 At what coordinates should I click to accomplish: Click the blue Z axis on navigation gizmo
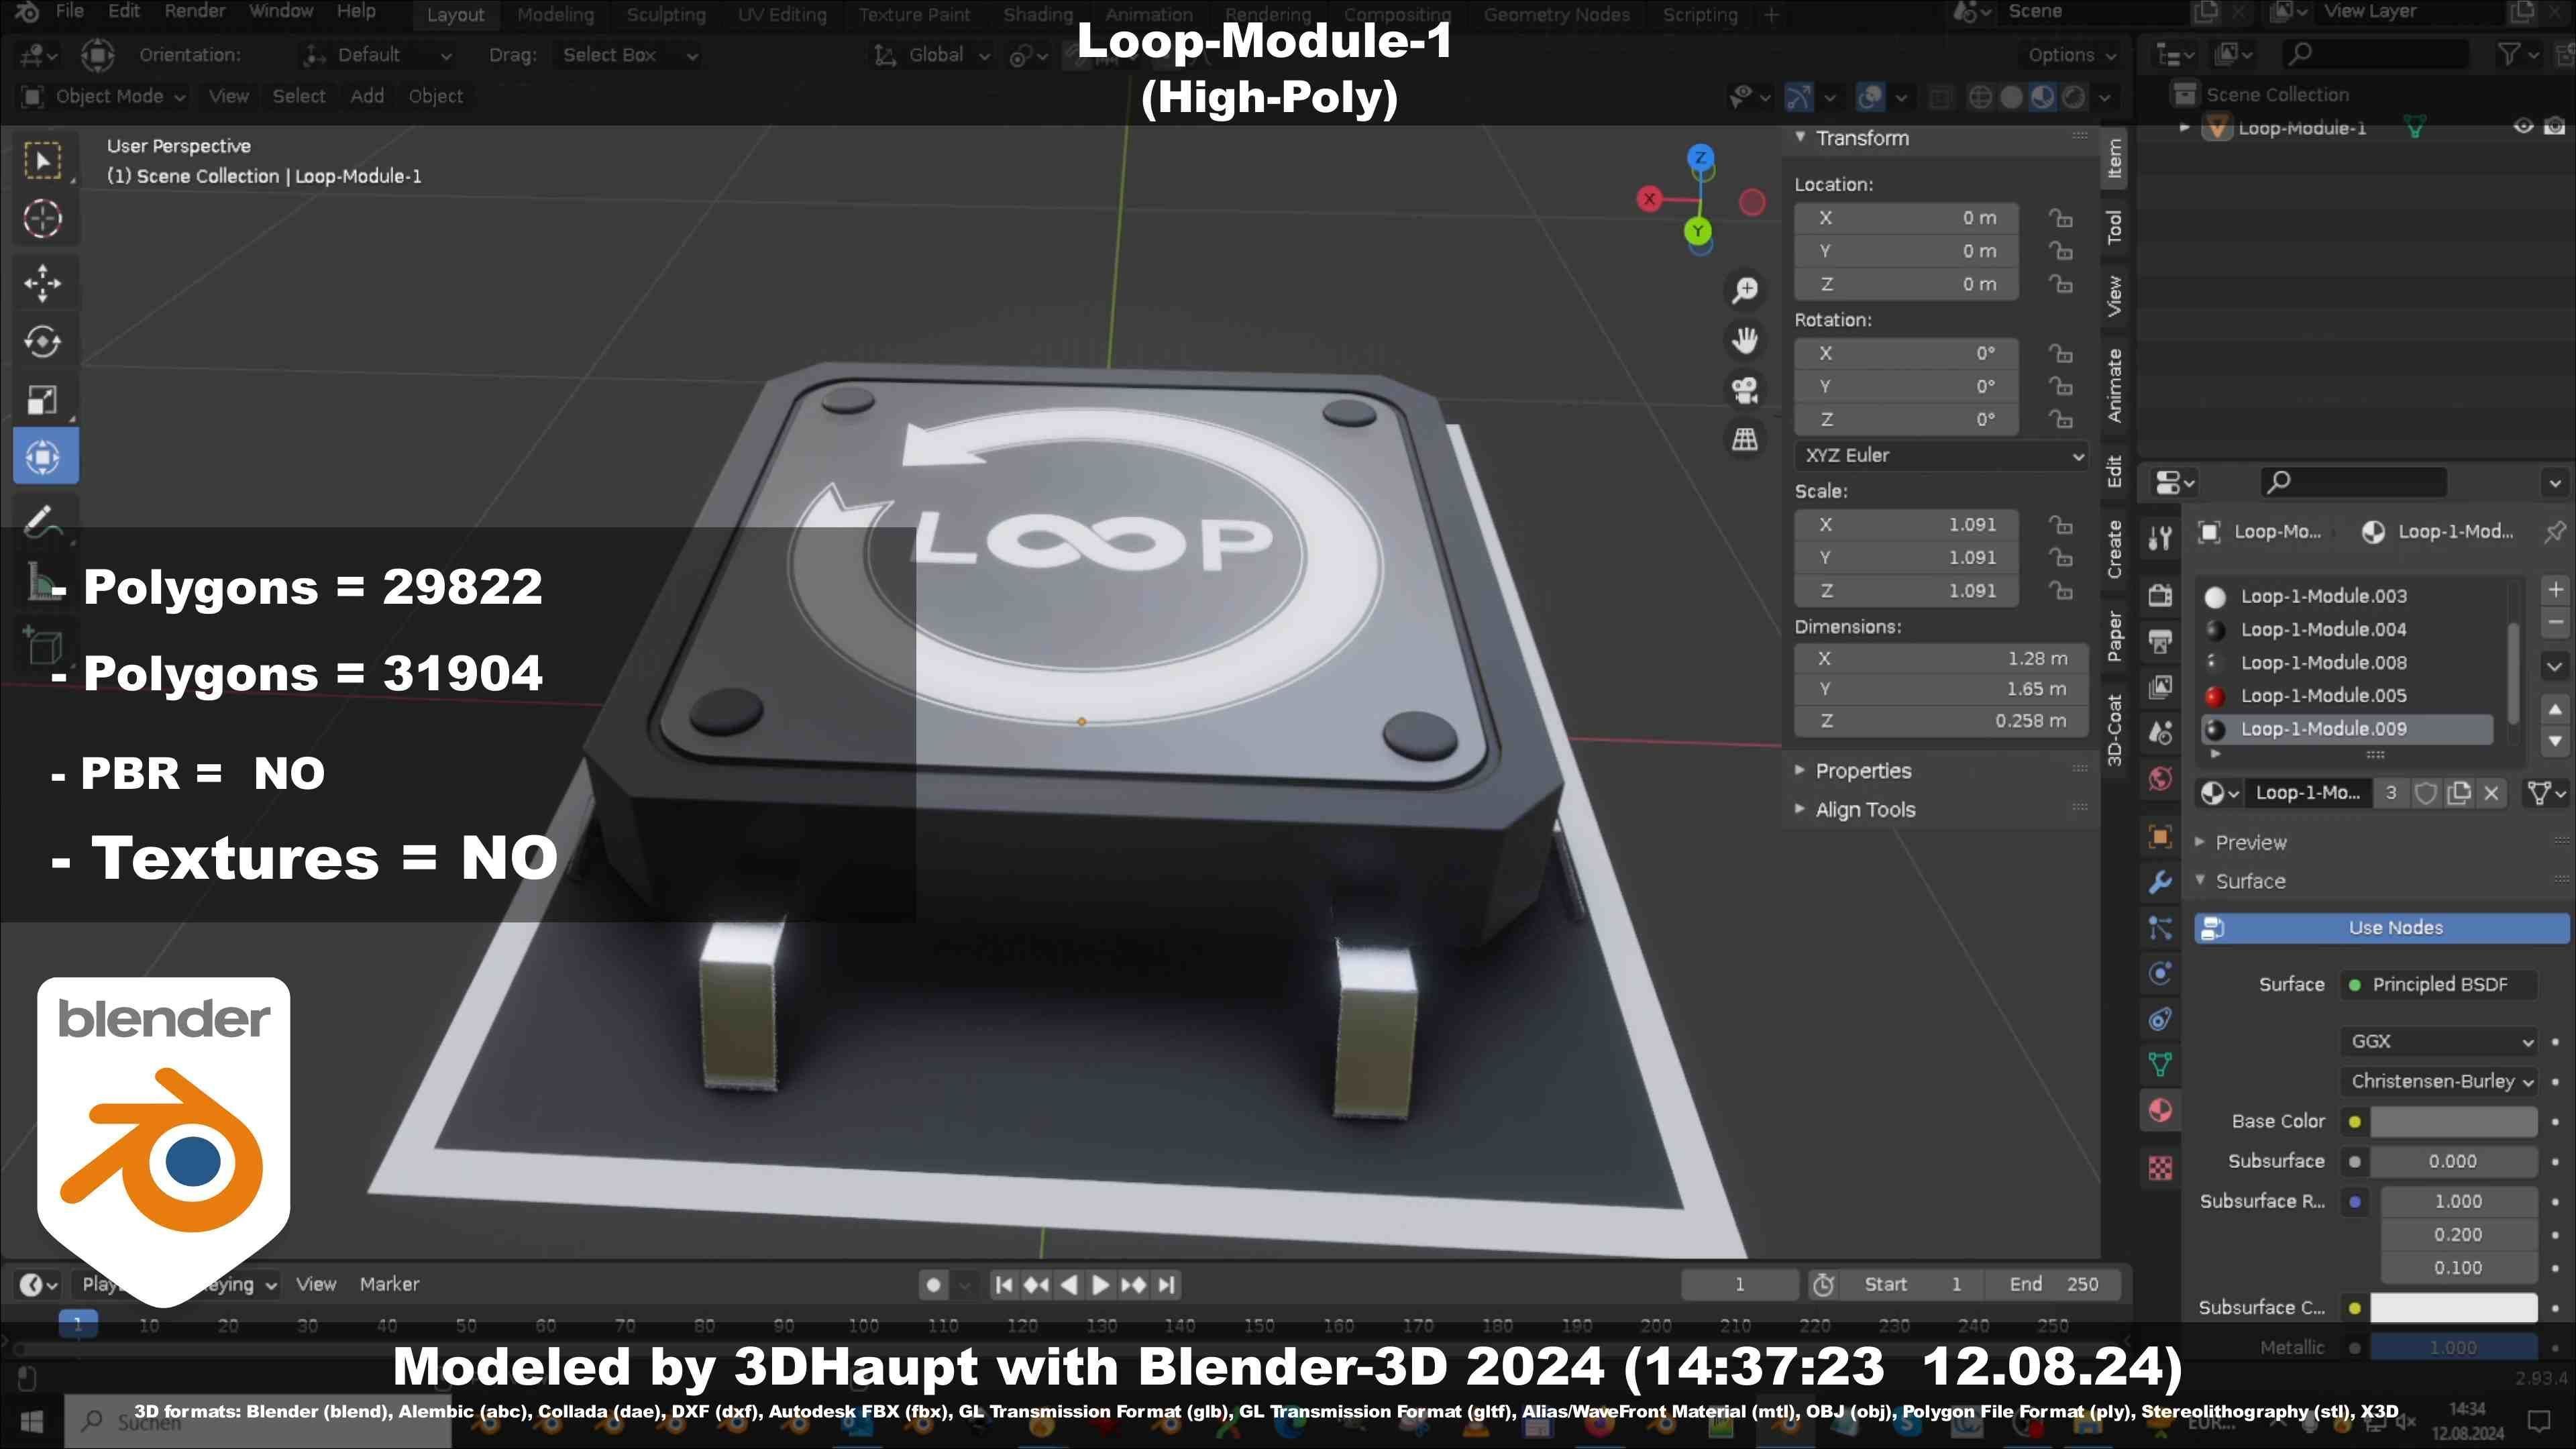[x=1700, y=157]
